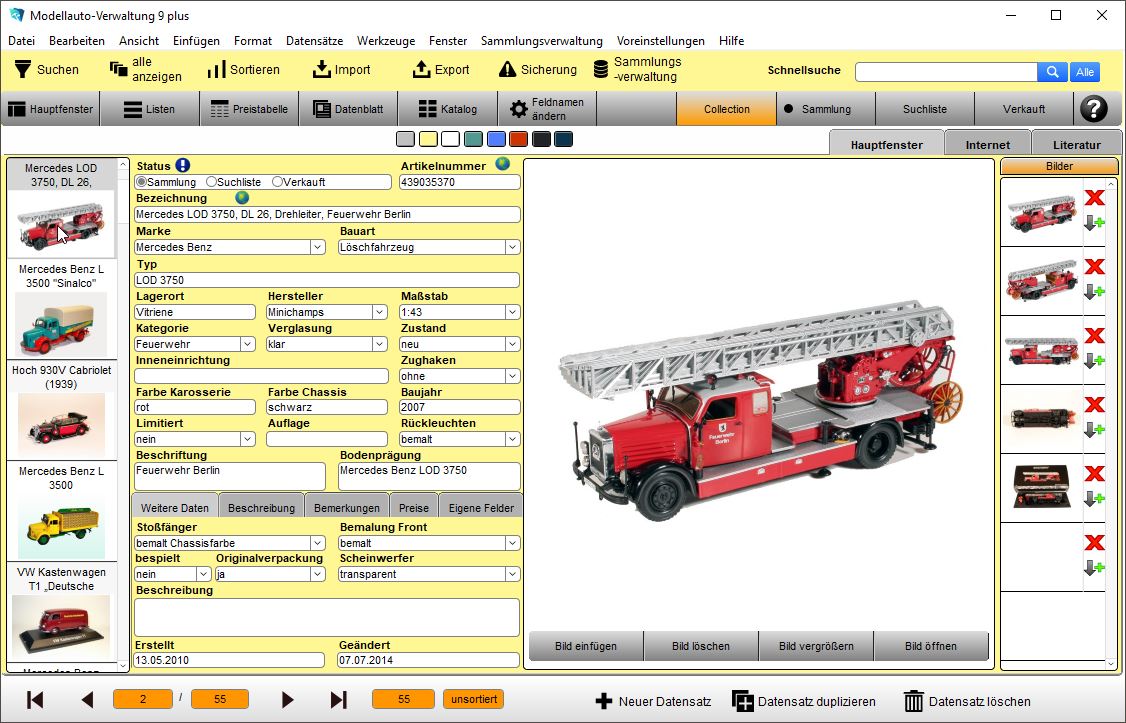Select the Sammlung status radio button
Image resolution: width=1126 pixels, height=723 pixels.
point(141,182)
